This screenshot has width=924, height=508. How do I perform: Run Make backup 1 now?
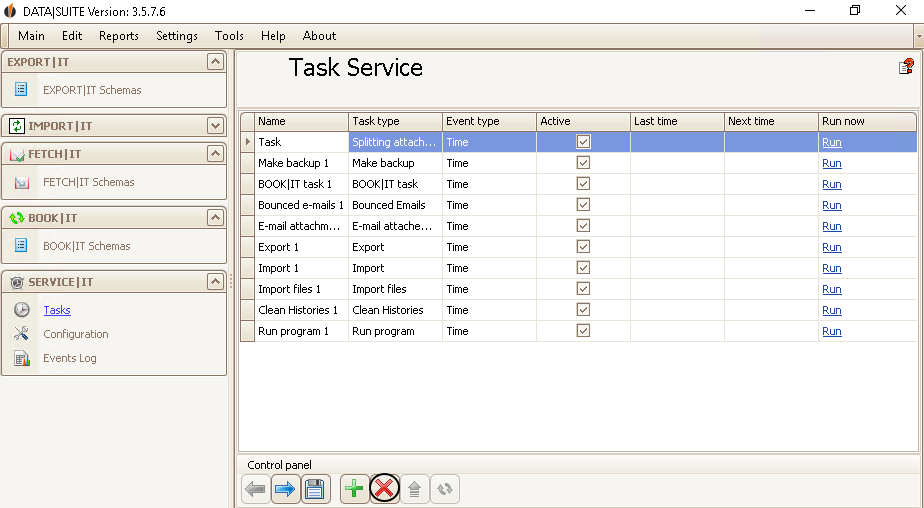(x=831, y=163)
